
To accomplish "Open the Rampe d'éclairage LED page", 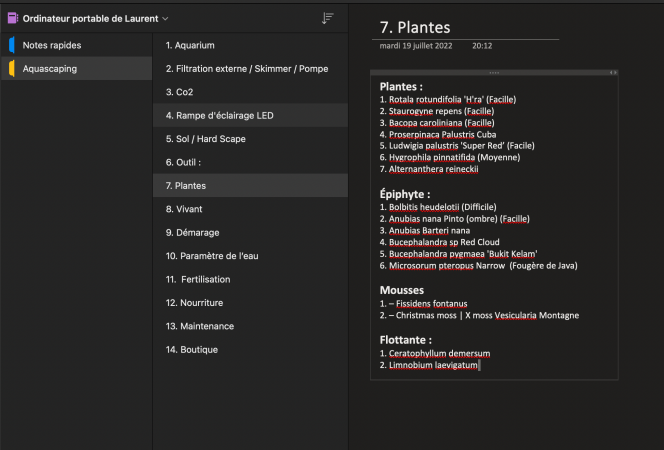I will pos(250,115).
